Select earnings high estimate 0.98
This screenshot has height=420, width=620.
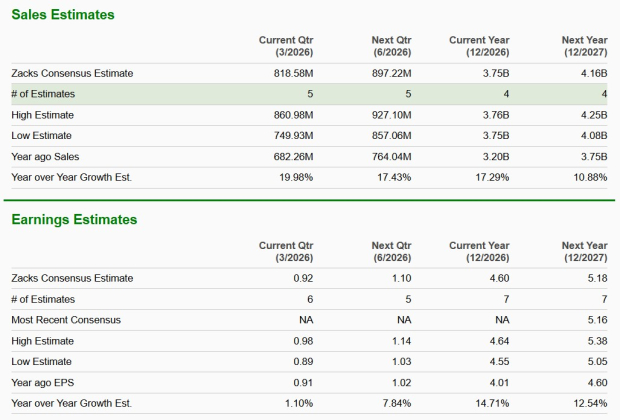[303, 341]
